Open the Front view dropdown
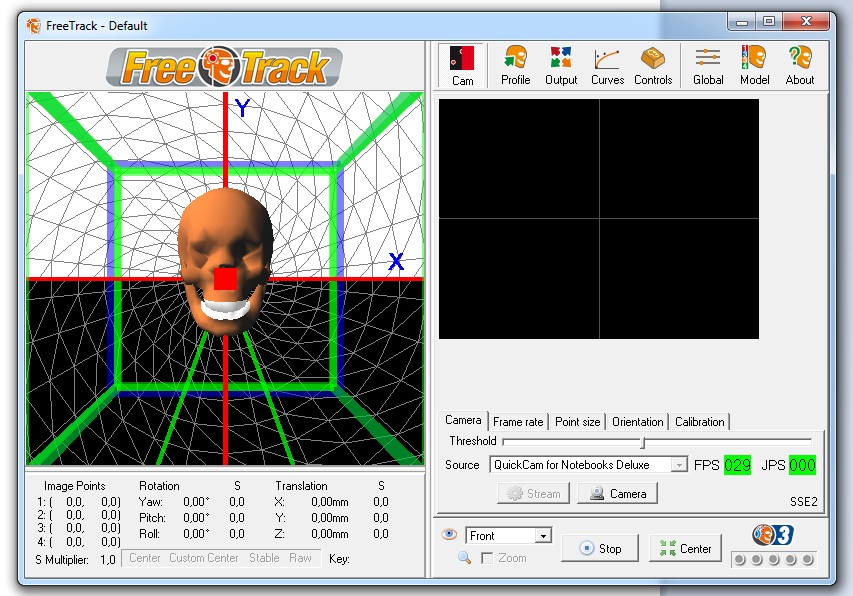This screenshot has height=596, width=853. pyautogui.click(x=543, y=536)
